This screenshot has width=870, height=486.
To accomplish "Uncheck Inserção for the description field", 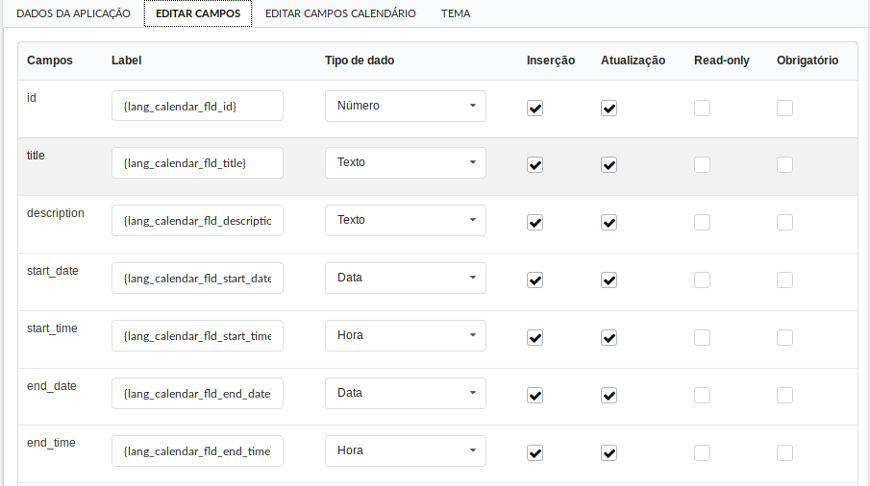I will pos(535,222).
